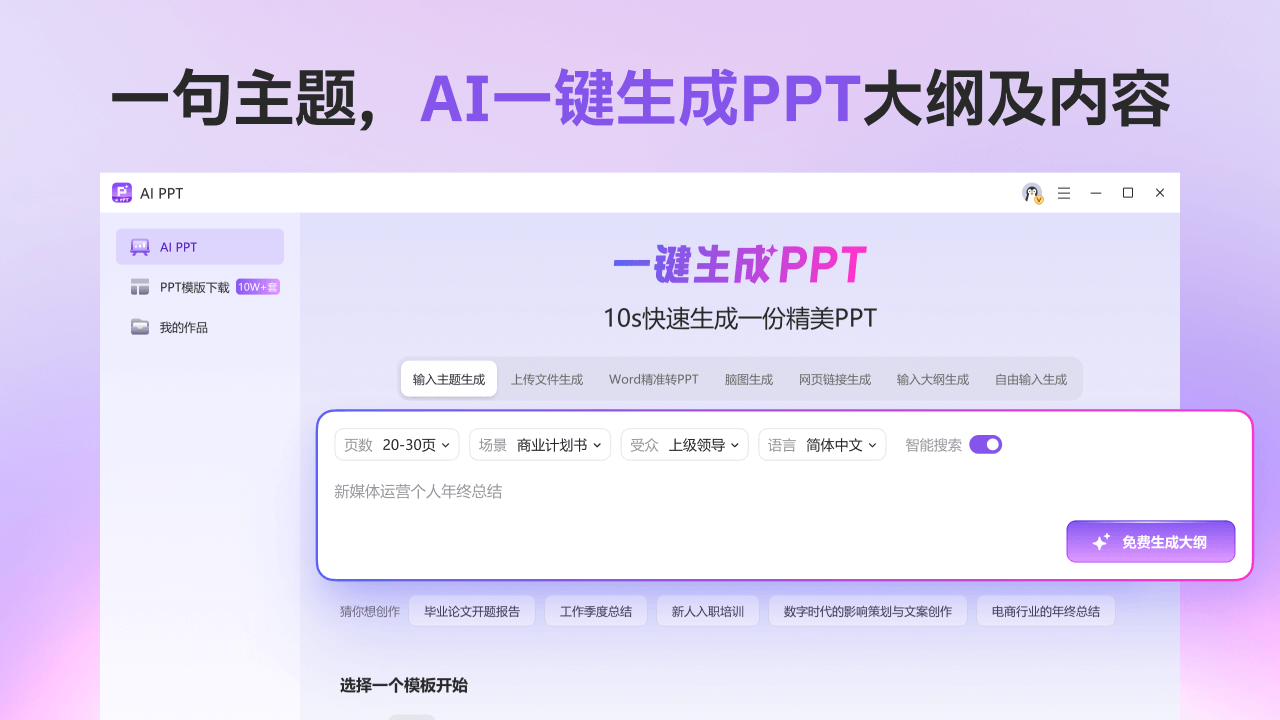Click the penguin user avatar
Viewport: 1280px width, 720px height.
[x=1031, y=192]
